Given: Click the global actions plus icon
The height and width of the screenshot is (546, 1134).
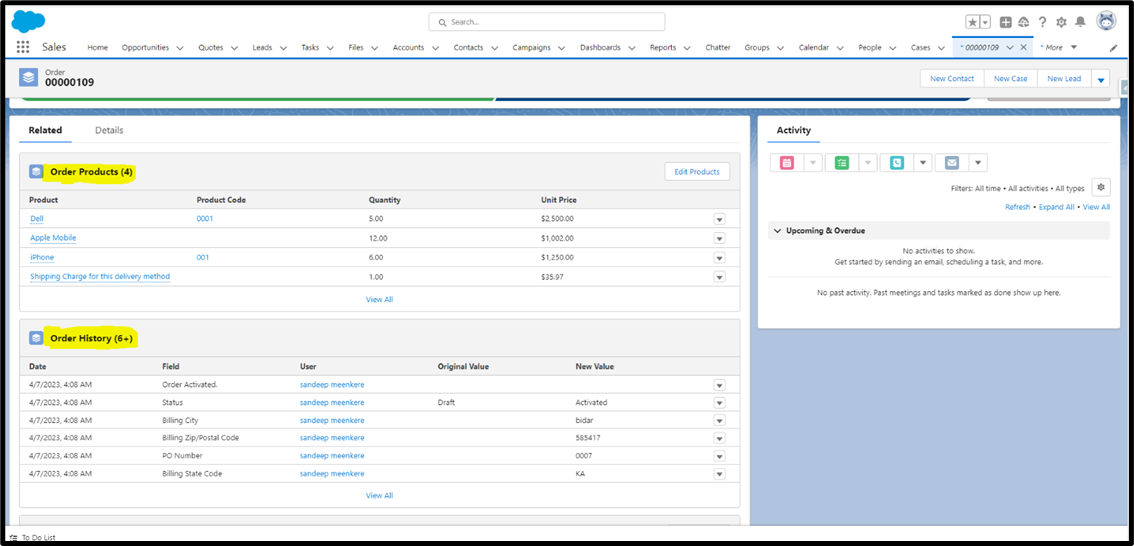Looking at the screenshot, I should pyautogui.click(x=1006, y=22).
